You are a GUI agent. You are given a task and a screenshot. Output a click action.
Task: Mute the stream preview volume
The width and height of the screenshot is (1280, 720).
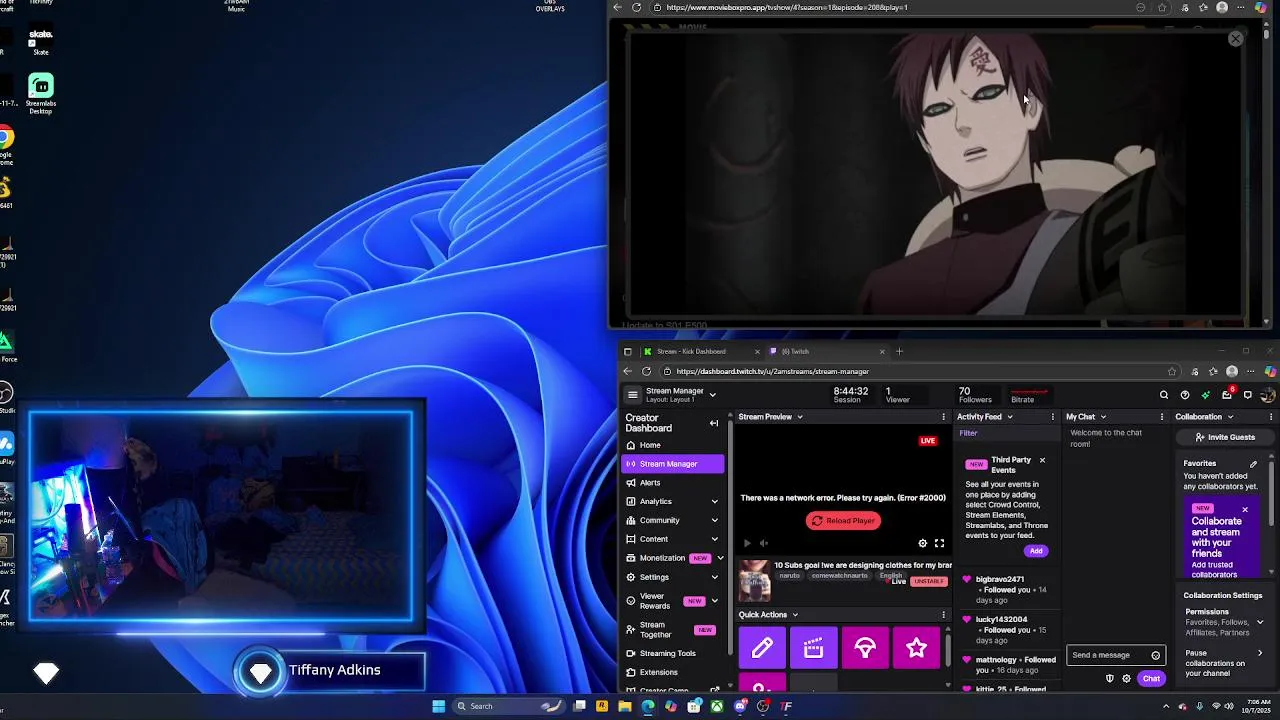pos(764,543)
